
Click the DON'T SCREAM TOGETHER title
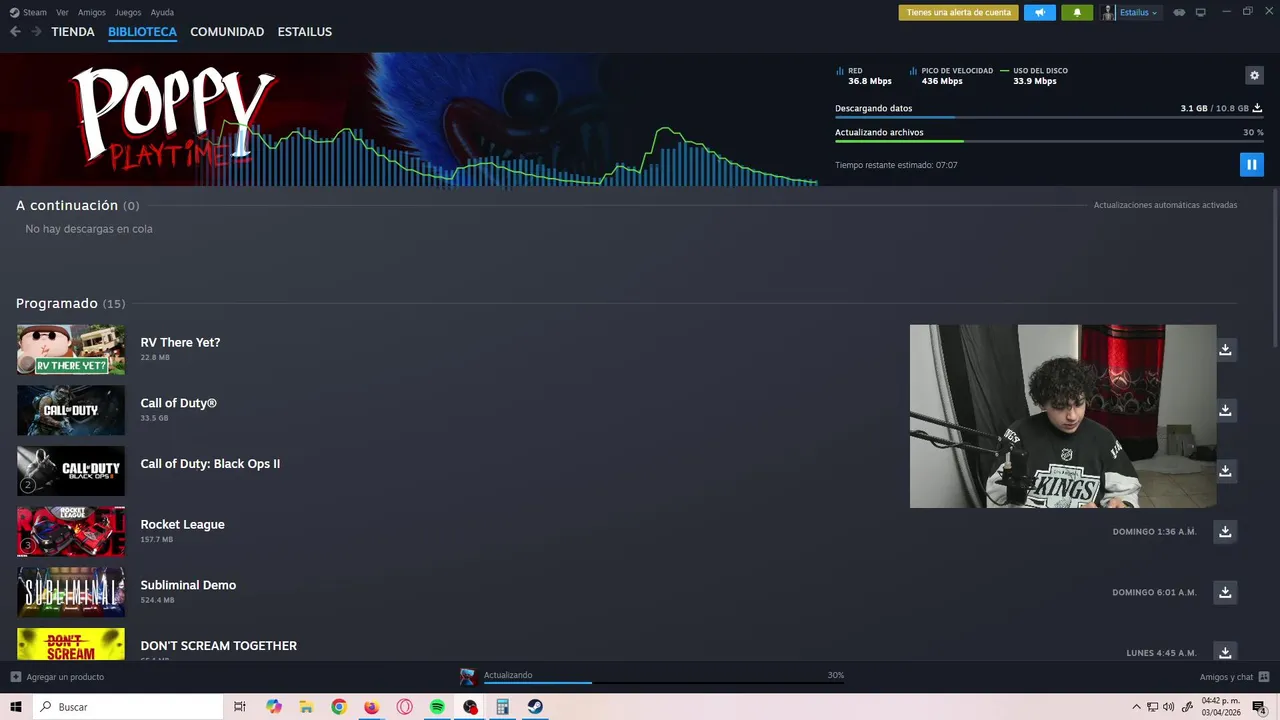coord(218,646)
